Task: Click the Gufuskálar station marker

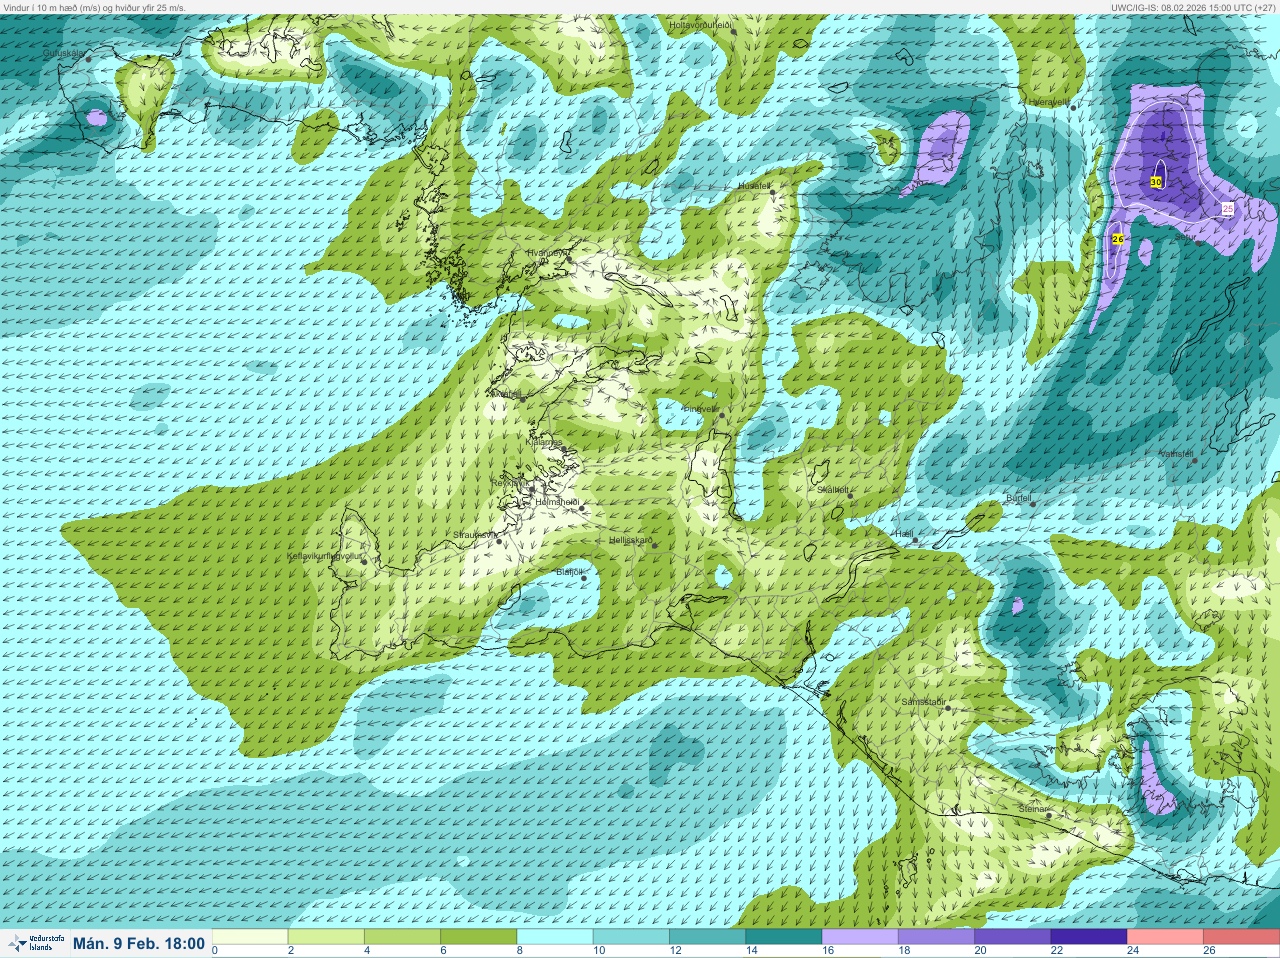Action: [x=88, y=59]
